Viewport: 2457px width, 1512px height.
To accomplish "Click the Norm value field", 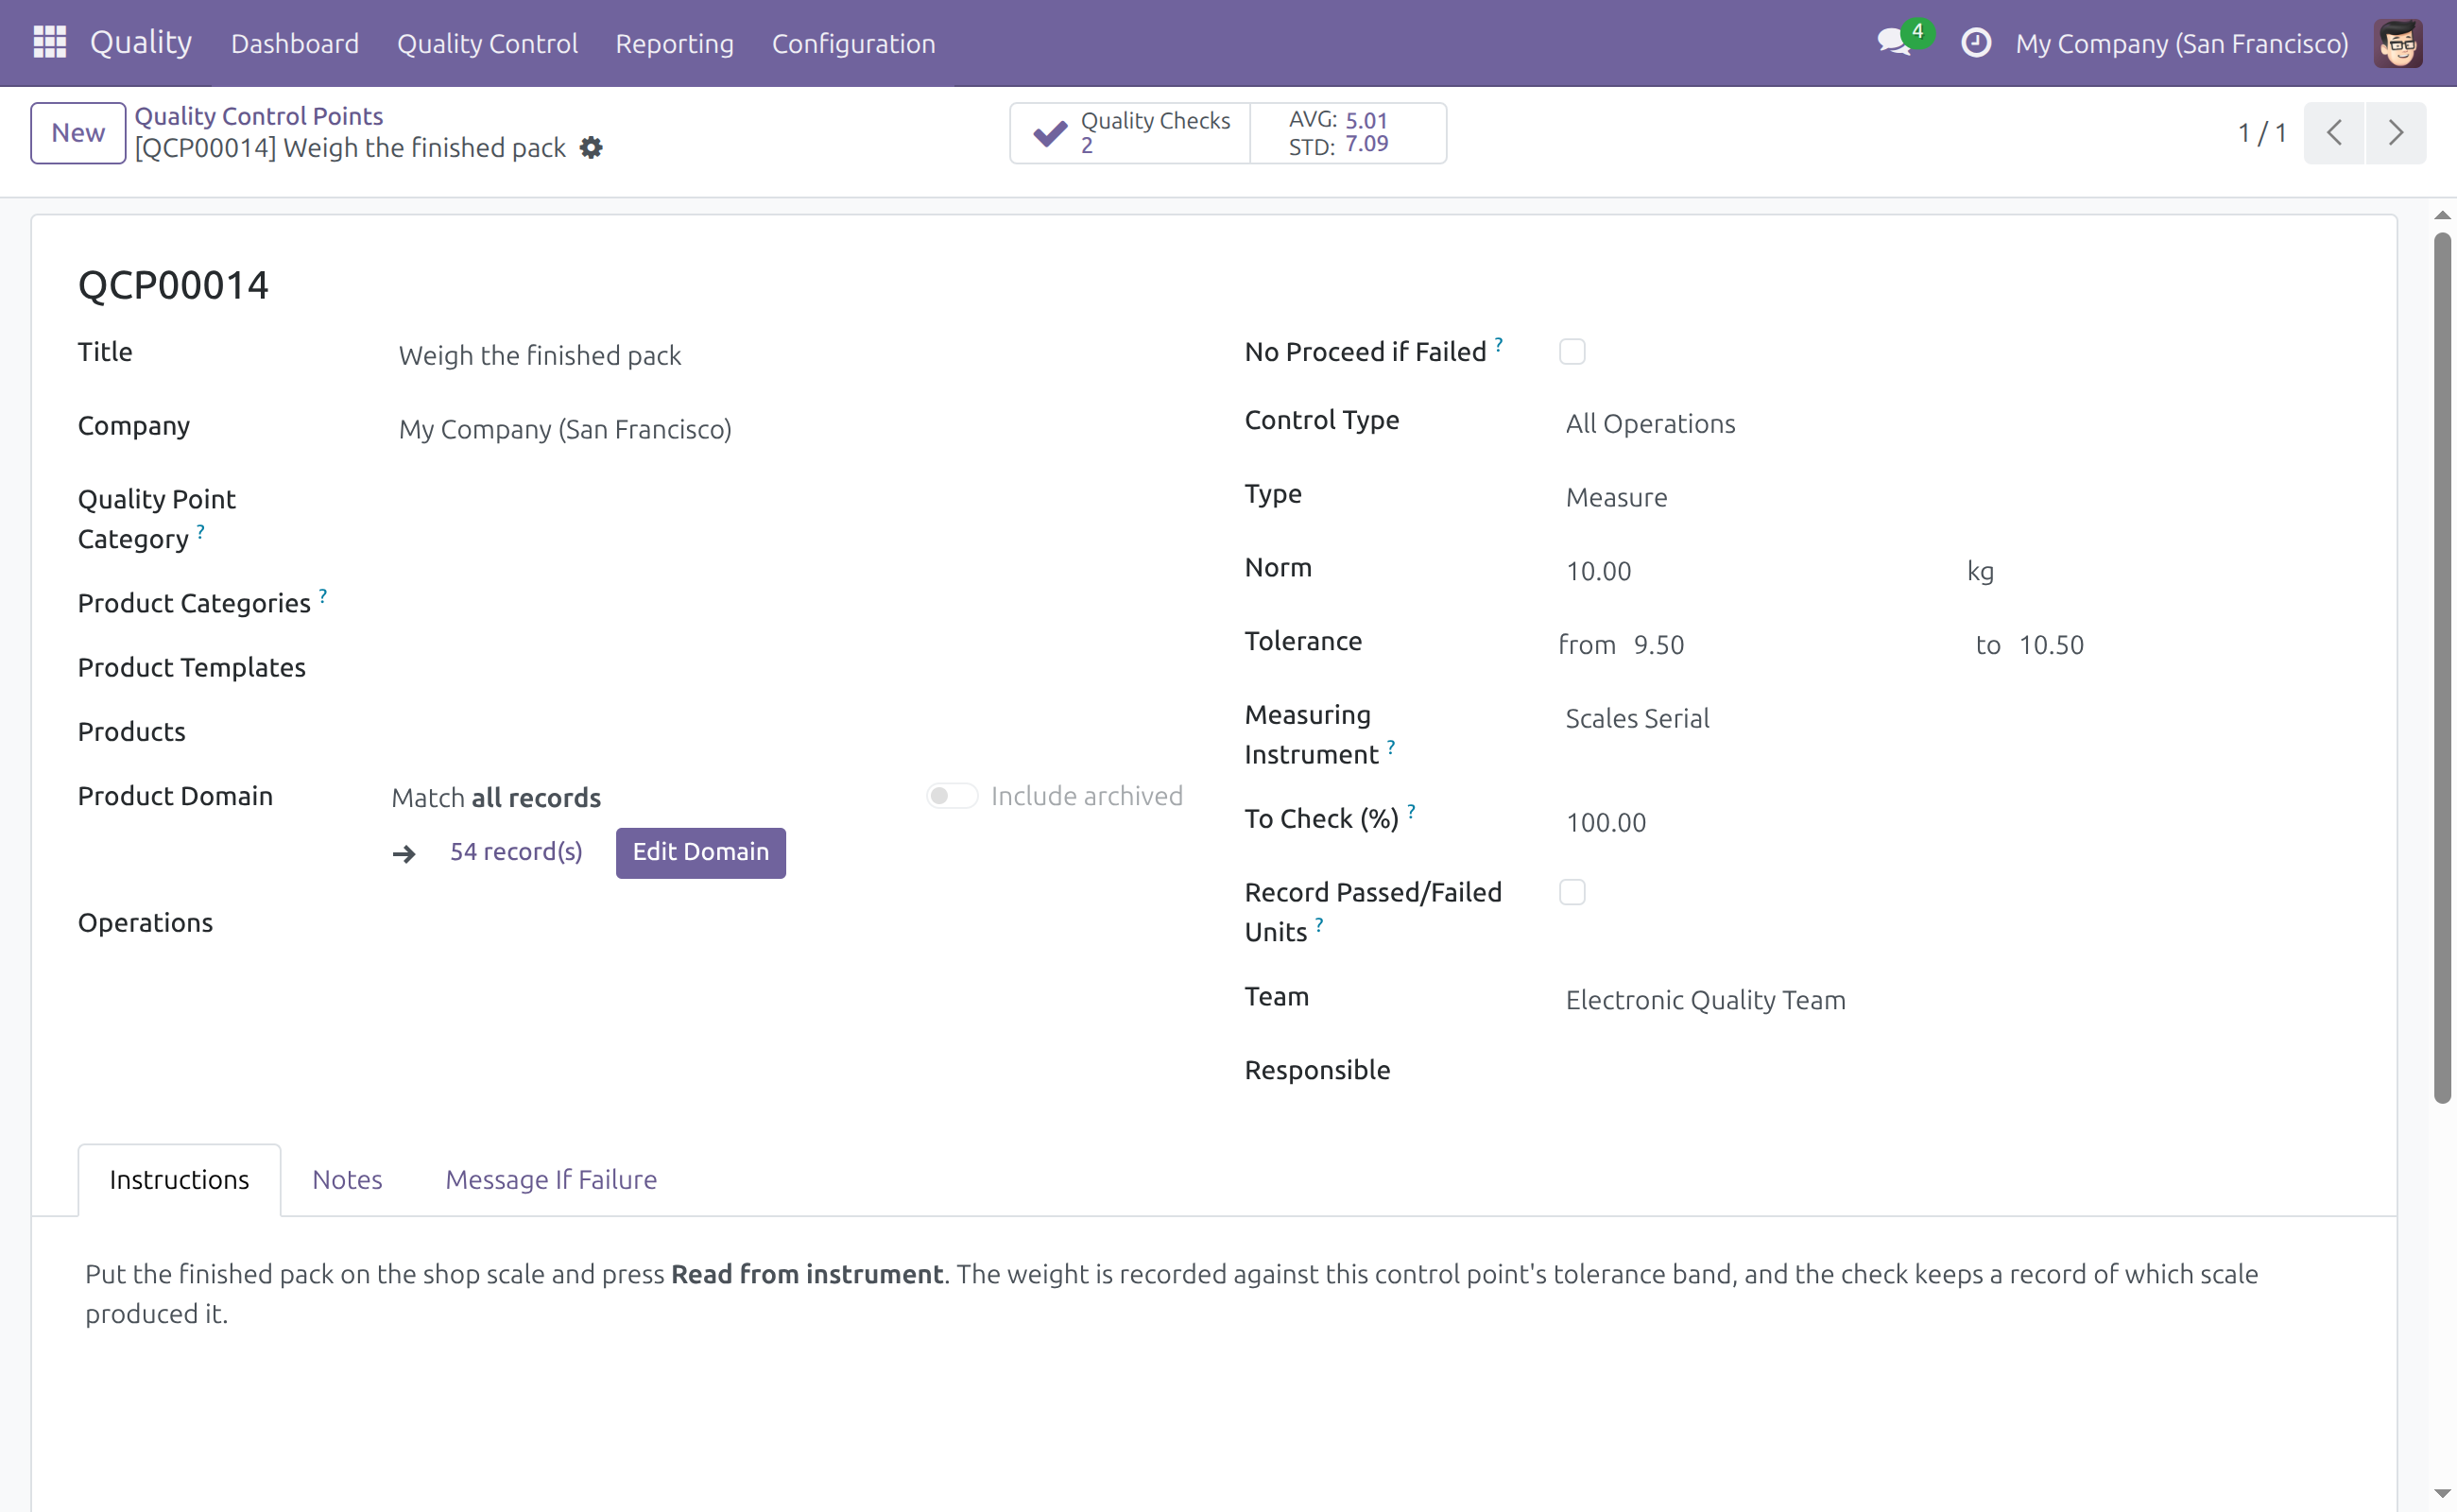I will point(1752,572).
